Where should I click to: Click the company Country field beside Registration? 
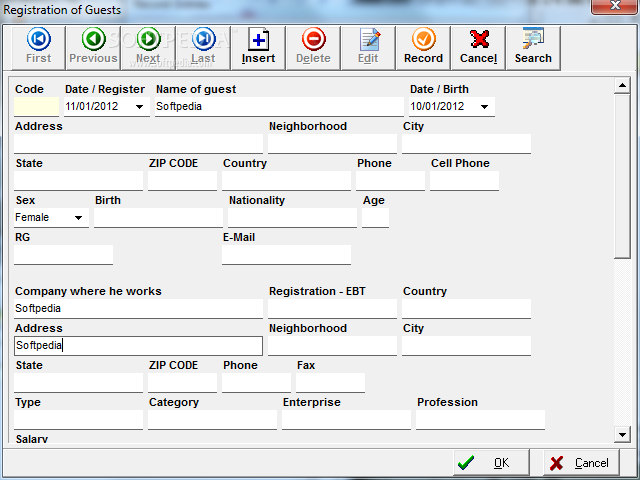coord(466,309)
